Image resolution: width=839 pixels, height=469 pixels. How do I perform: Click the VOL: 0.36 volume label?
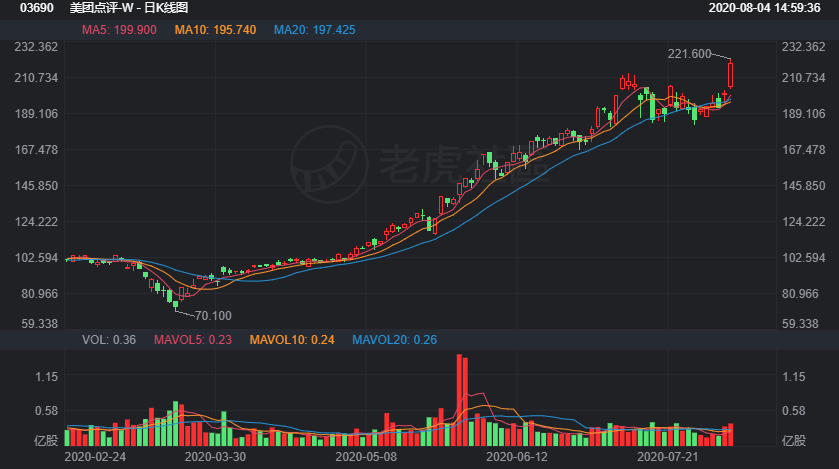click(109, 340)
